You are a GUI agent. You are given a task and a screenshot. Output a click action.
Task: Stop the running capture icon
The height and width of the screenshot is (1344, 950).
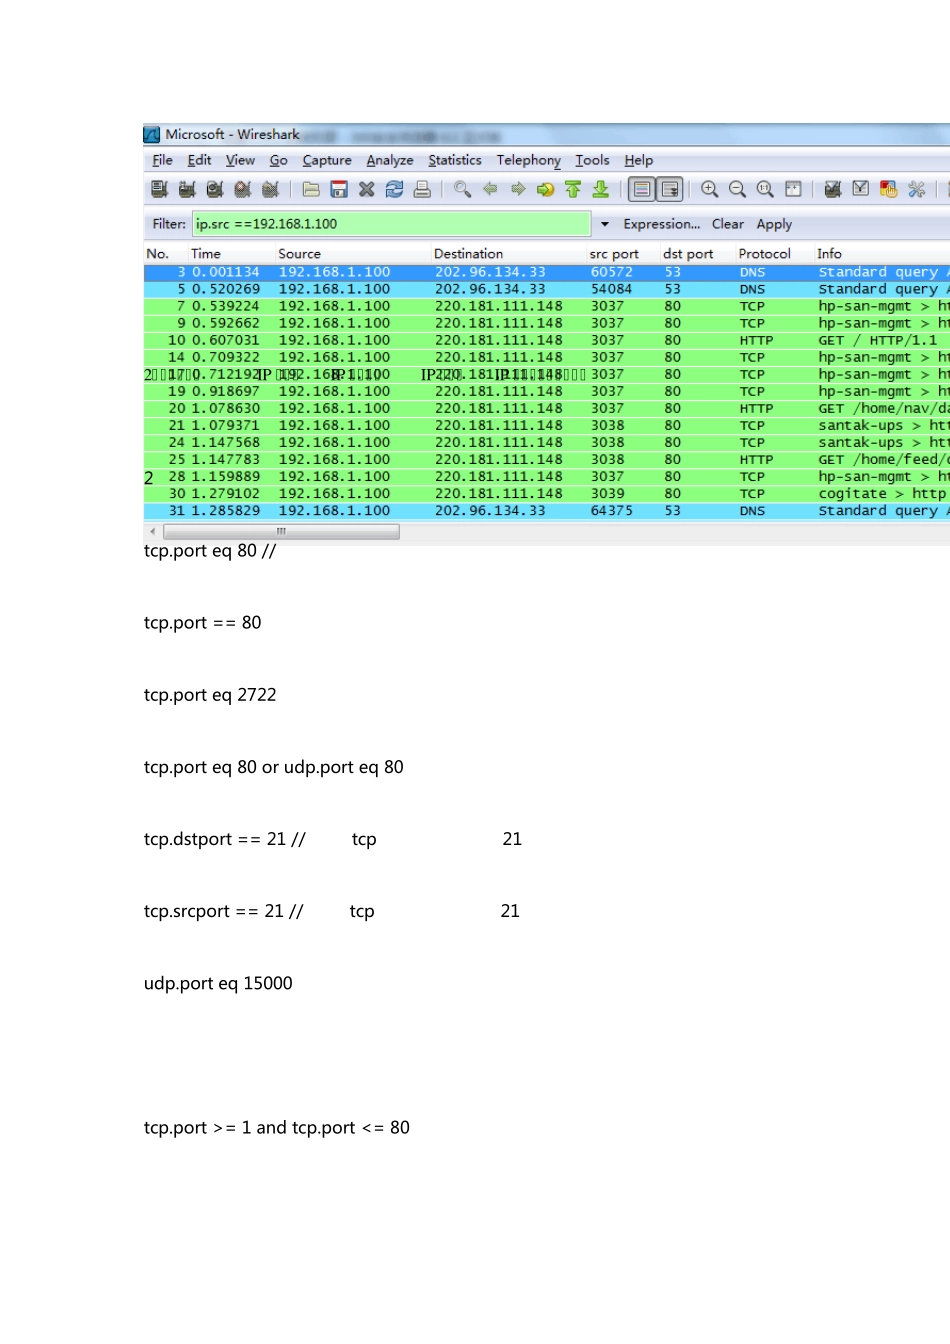tap(242, 189)
